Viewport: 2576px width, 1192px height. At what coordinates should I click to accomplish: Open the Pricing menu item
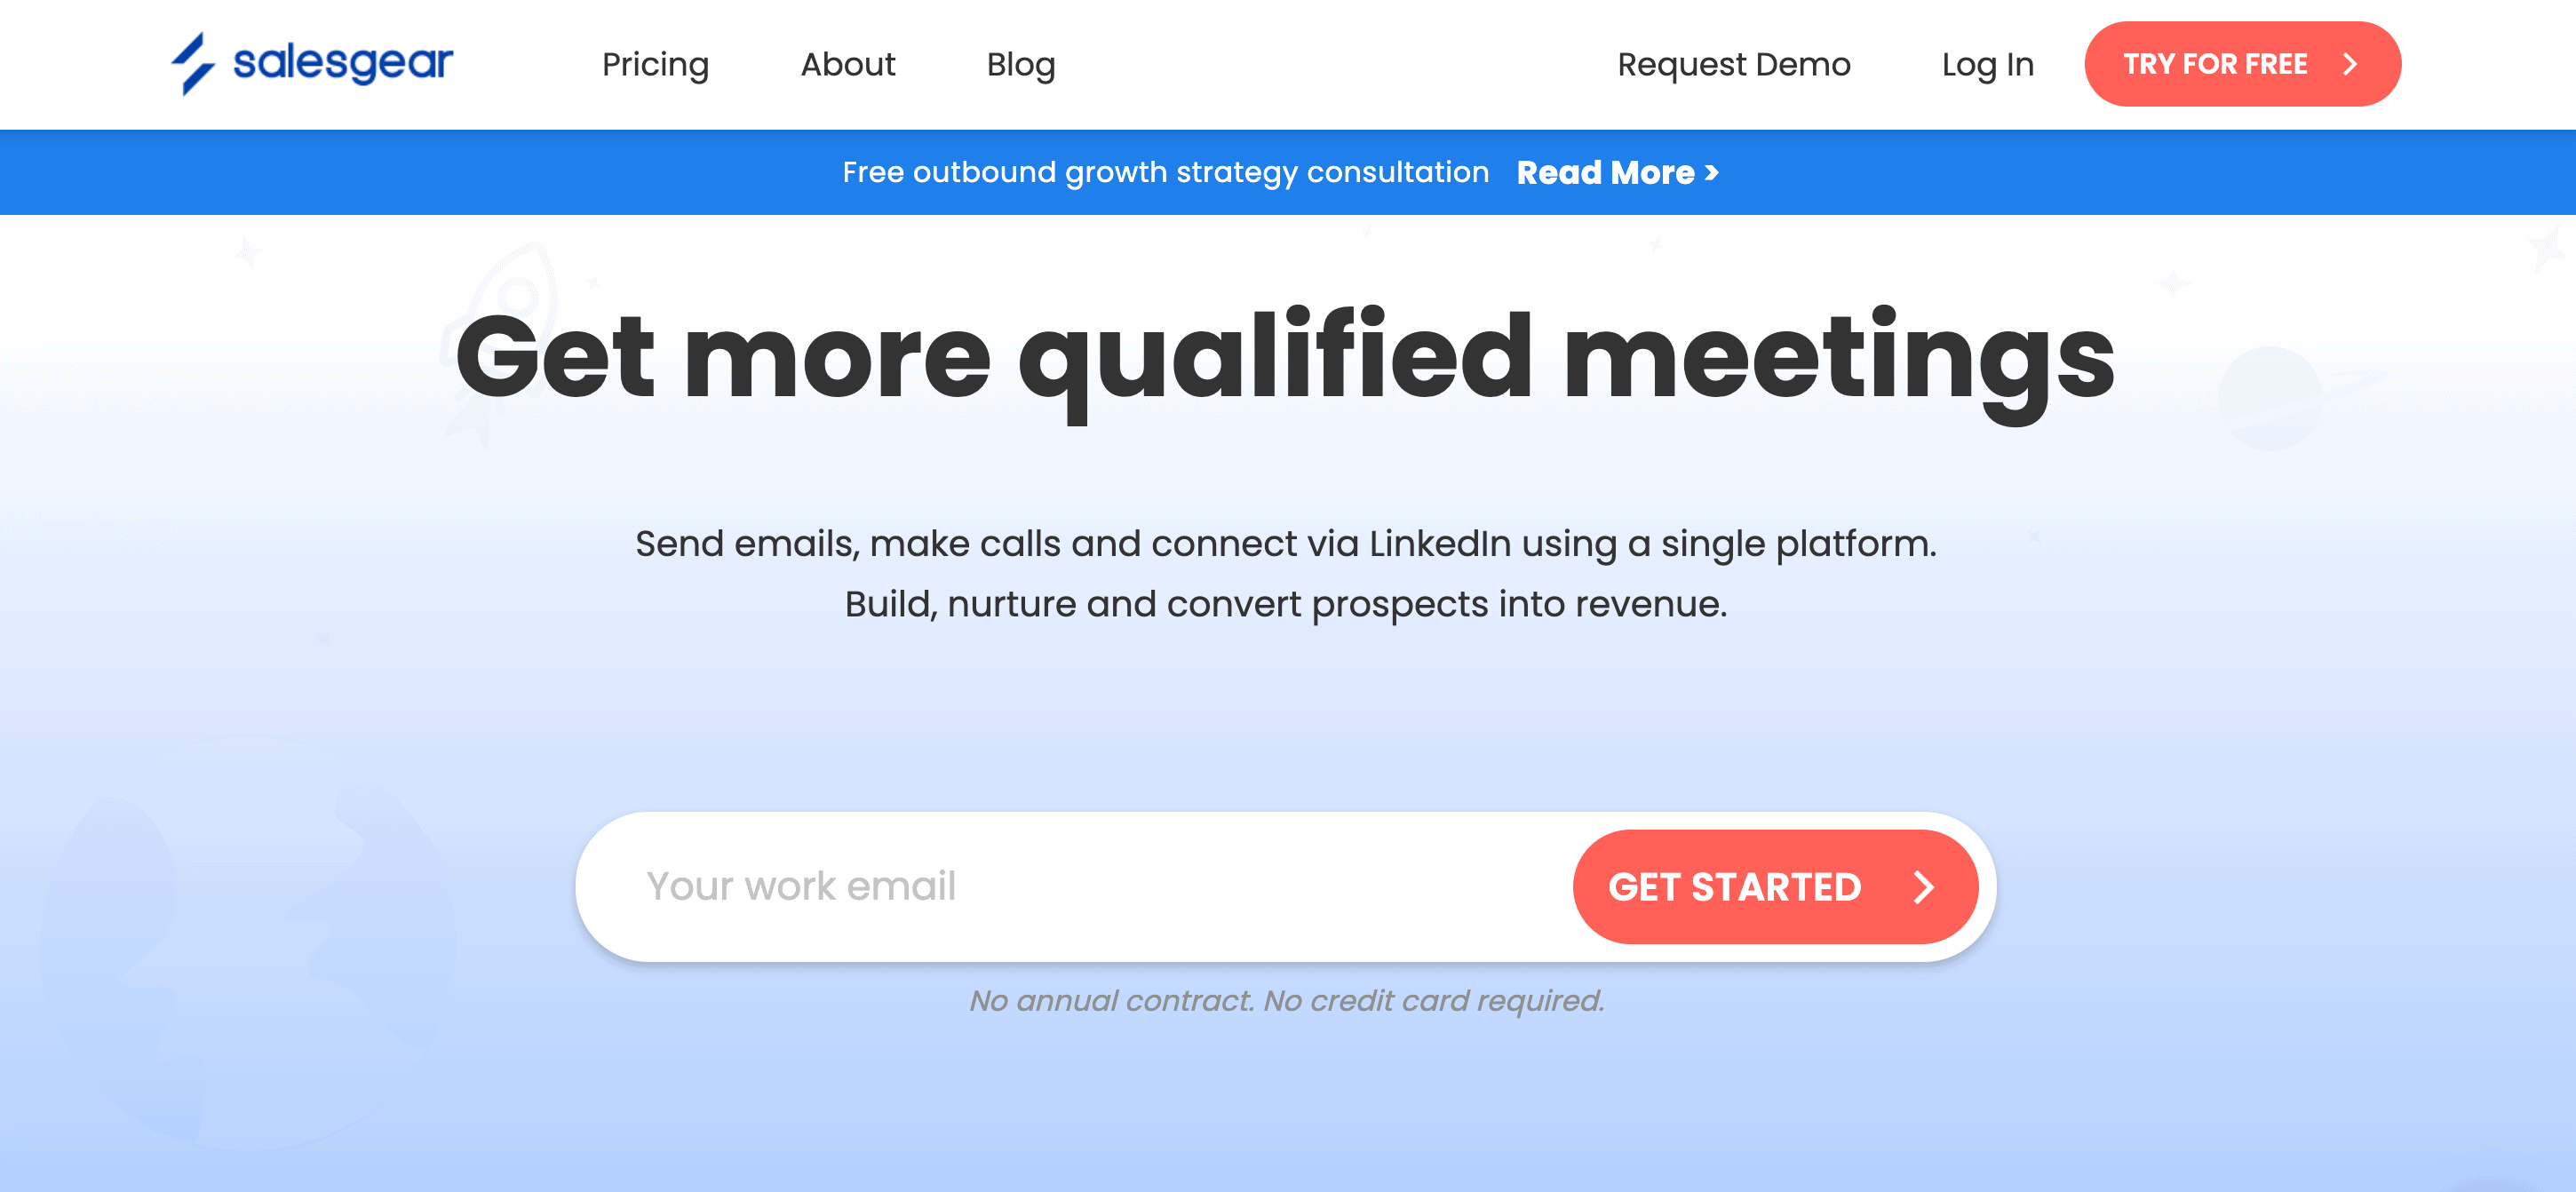point(656,64)
